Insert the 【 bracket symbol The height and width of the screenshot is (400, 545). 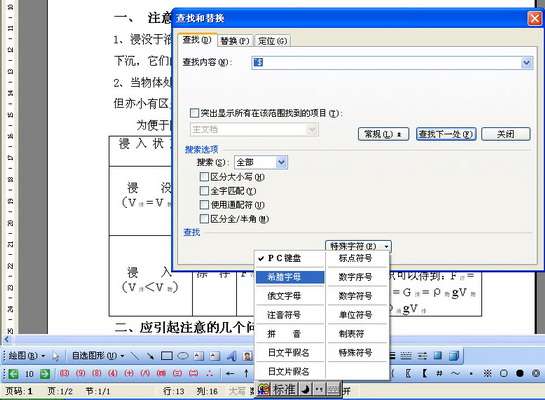424,373
